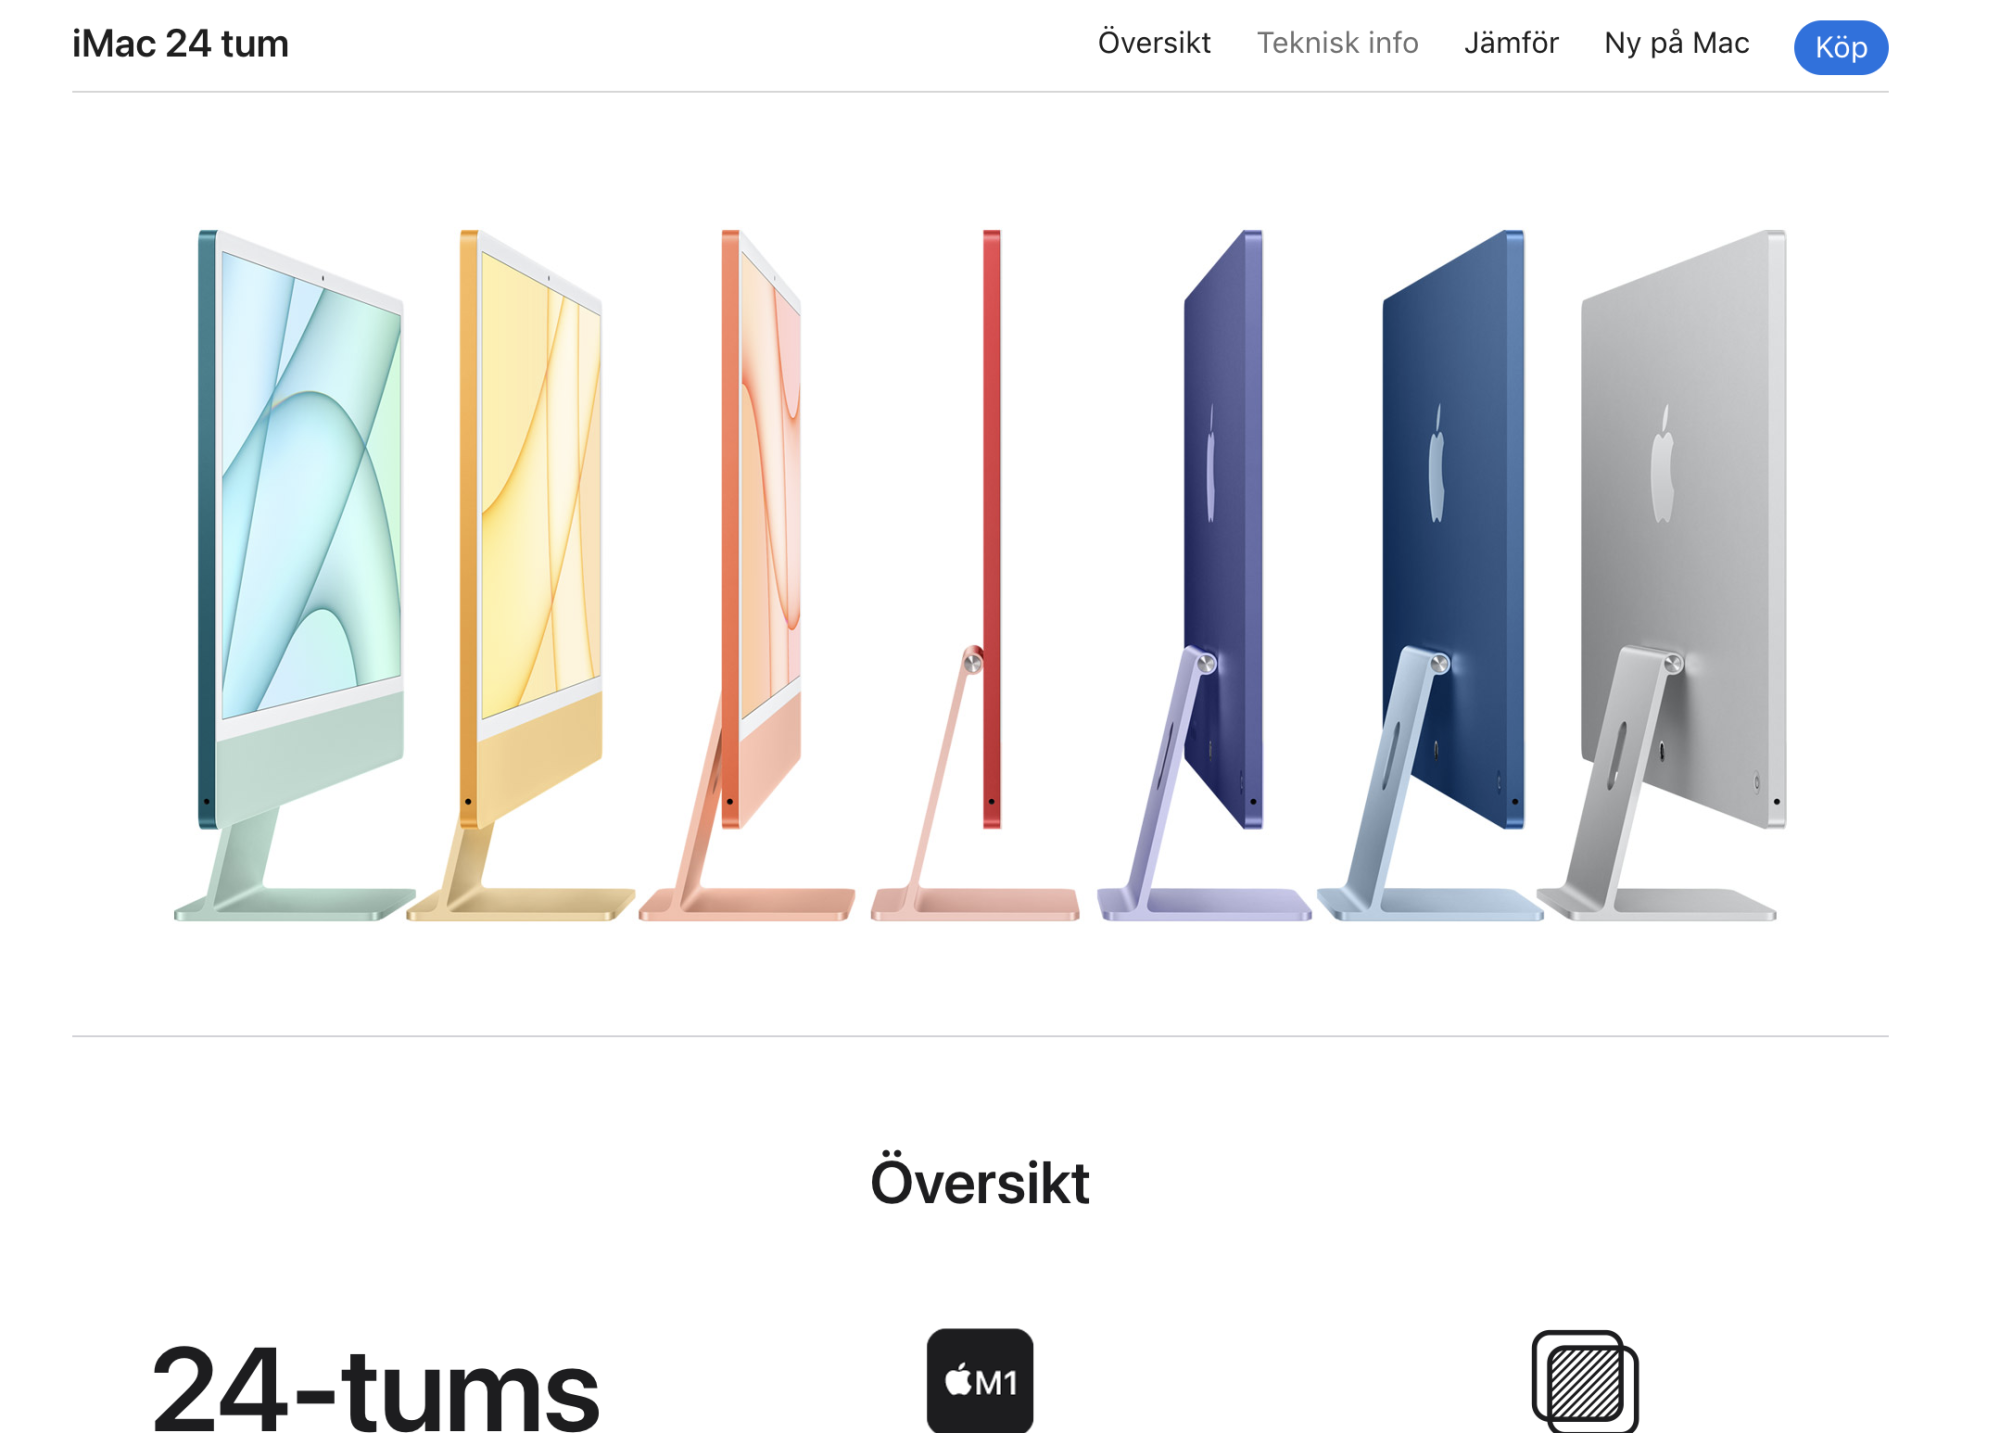
Task: Open the Översikt nav tab
Action: (1154, 43)
